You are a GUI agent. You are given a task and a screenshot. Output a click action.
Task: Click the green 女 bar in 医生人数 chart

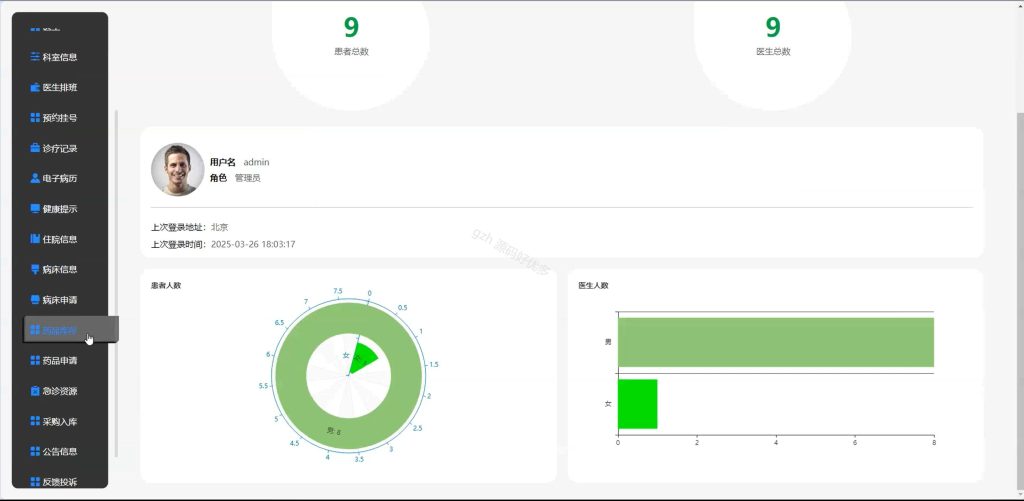637,404
